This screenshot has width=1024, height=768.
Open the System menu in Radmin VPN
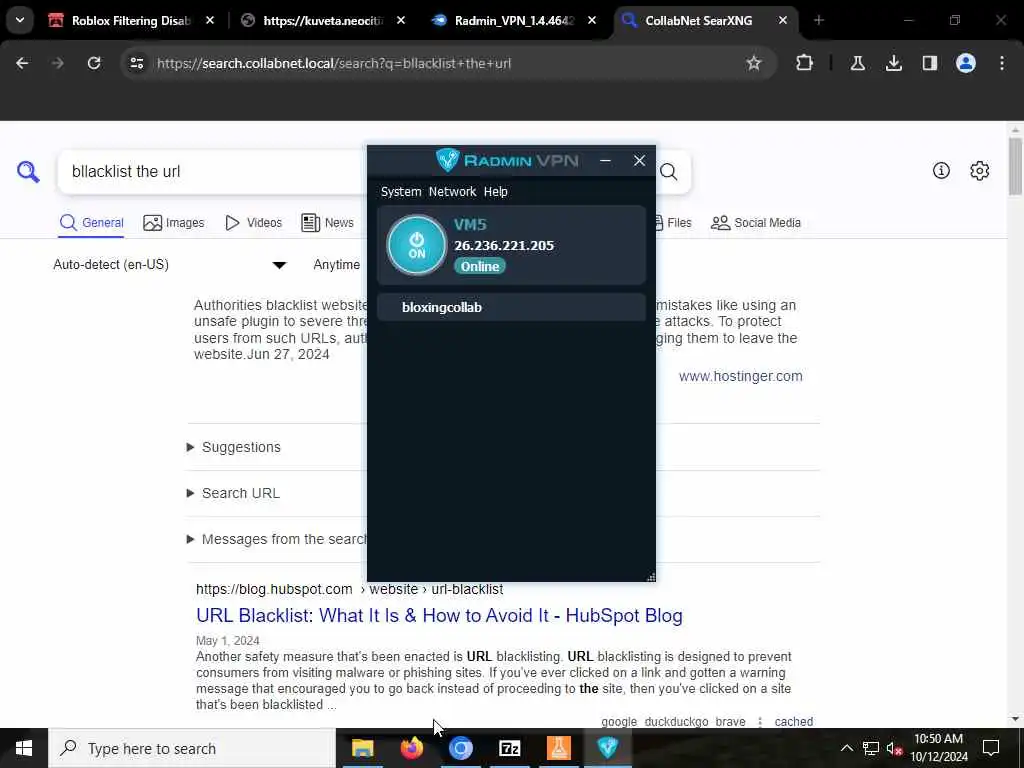401,191
